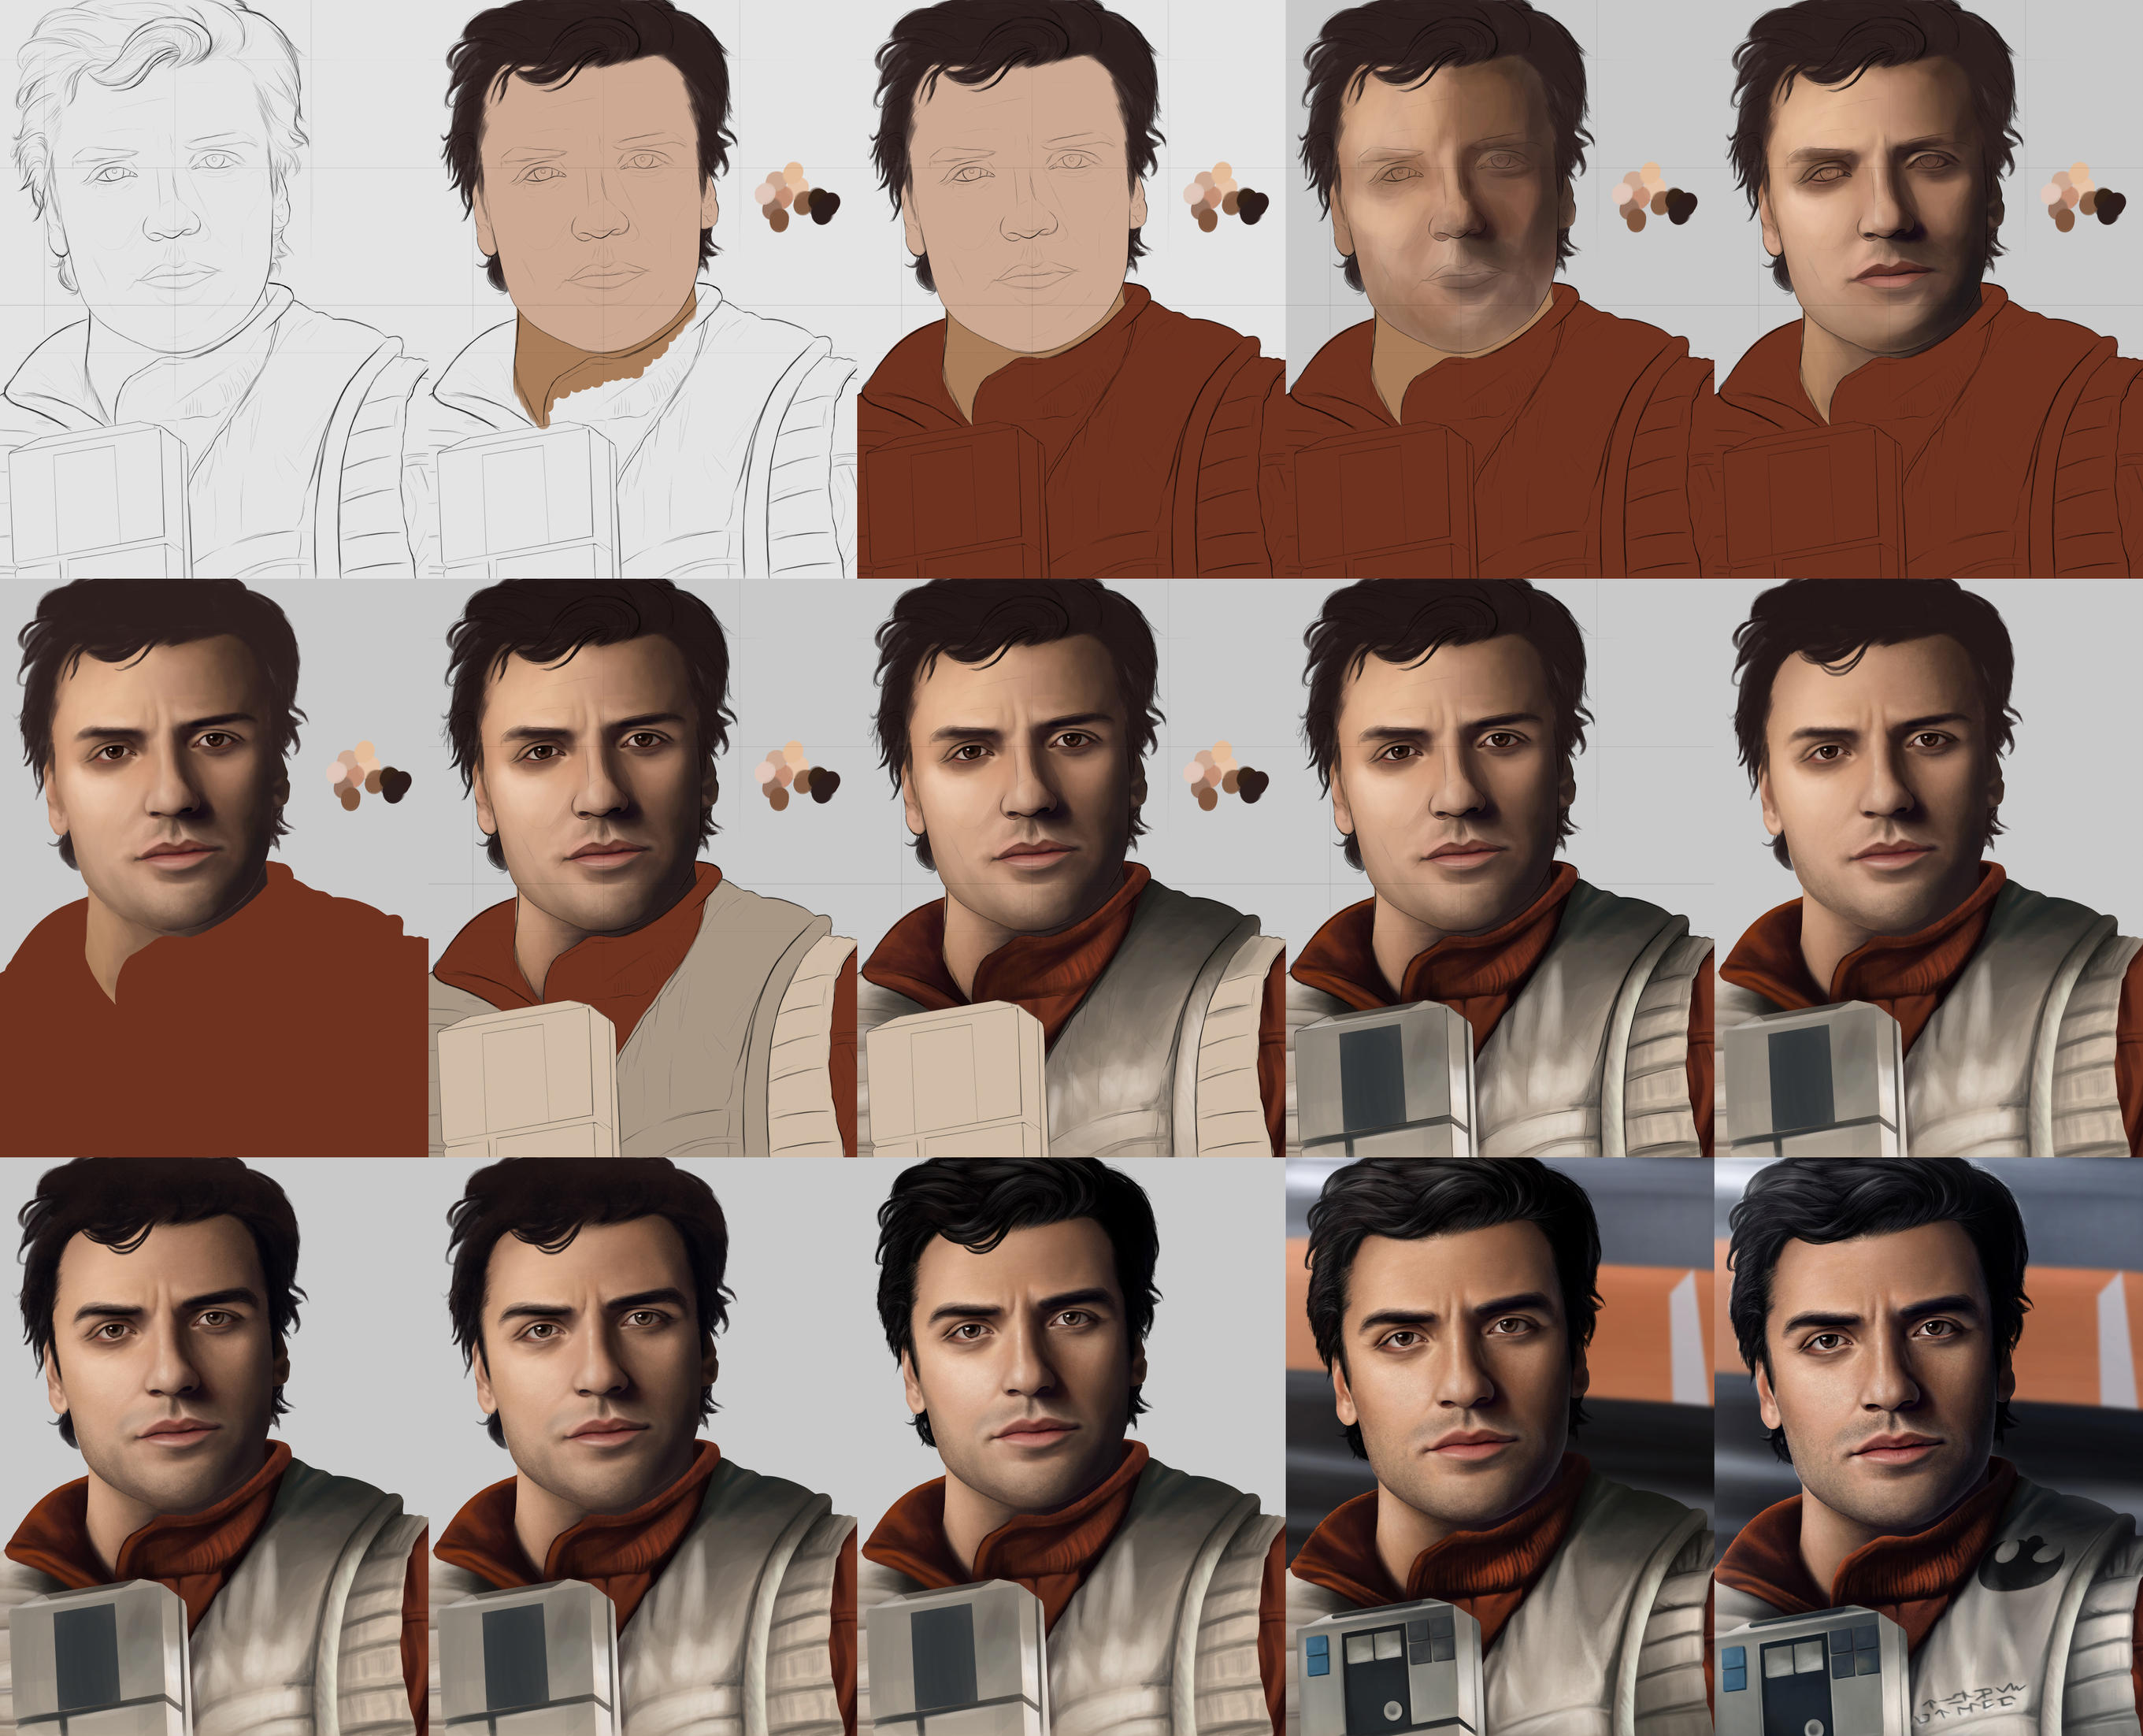Image resolution: width=2143 pixels, height=1736 pixels.
Task: Pick the skin palette beside the finished face on the red blob
Action: [369, 776]
